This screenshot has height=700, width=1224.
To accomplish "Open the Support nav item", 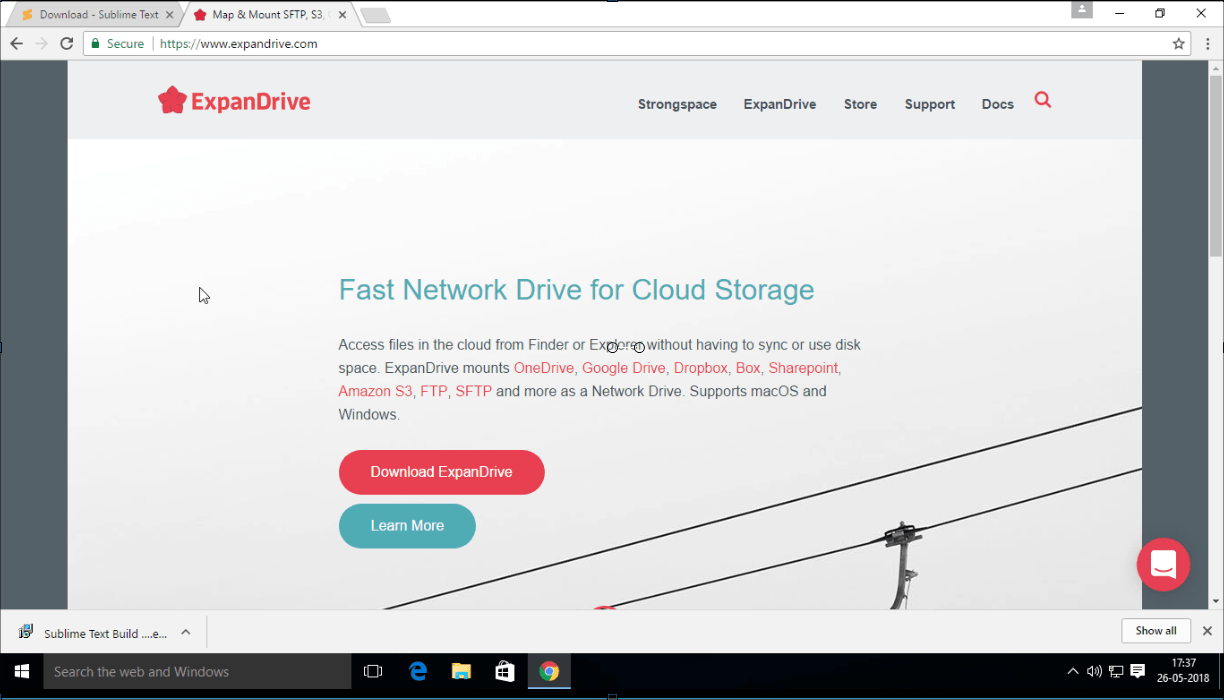I will click(x=930, y=104).
